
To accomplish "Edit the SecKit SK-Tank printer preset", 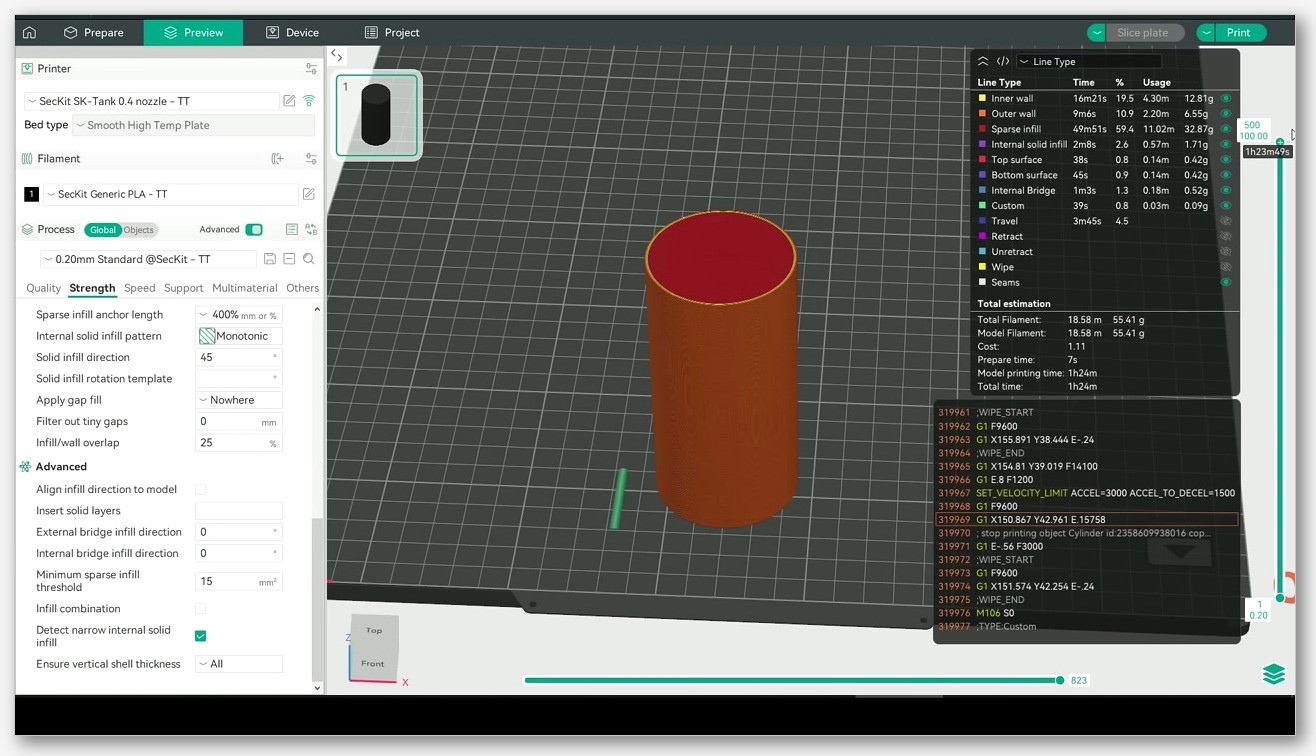I will (x=289, y=101).
